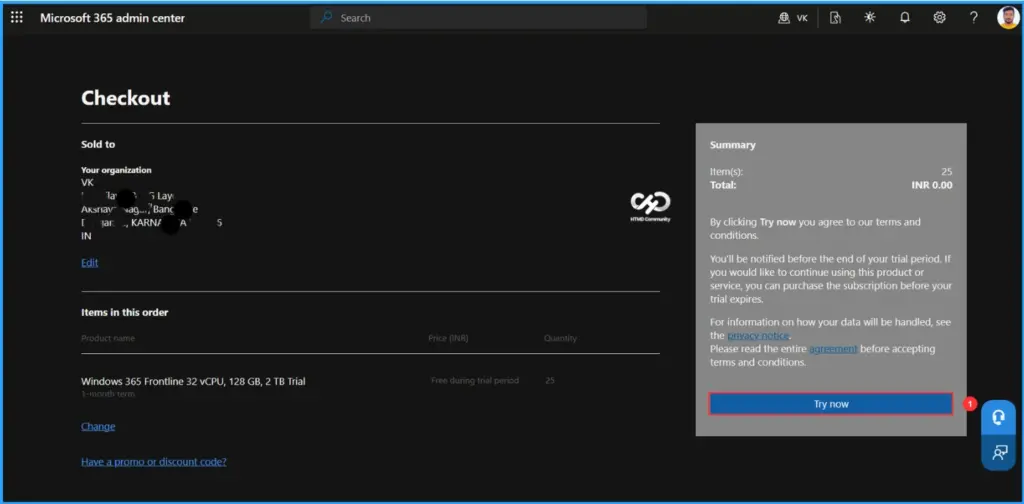Click the '1-month term' text
This screenshot has width=1024, height=504.
[x=108, y=394]
